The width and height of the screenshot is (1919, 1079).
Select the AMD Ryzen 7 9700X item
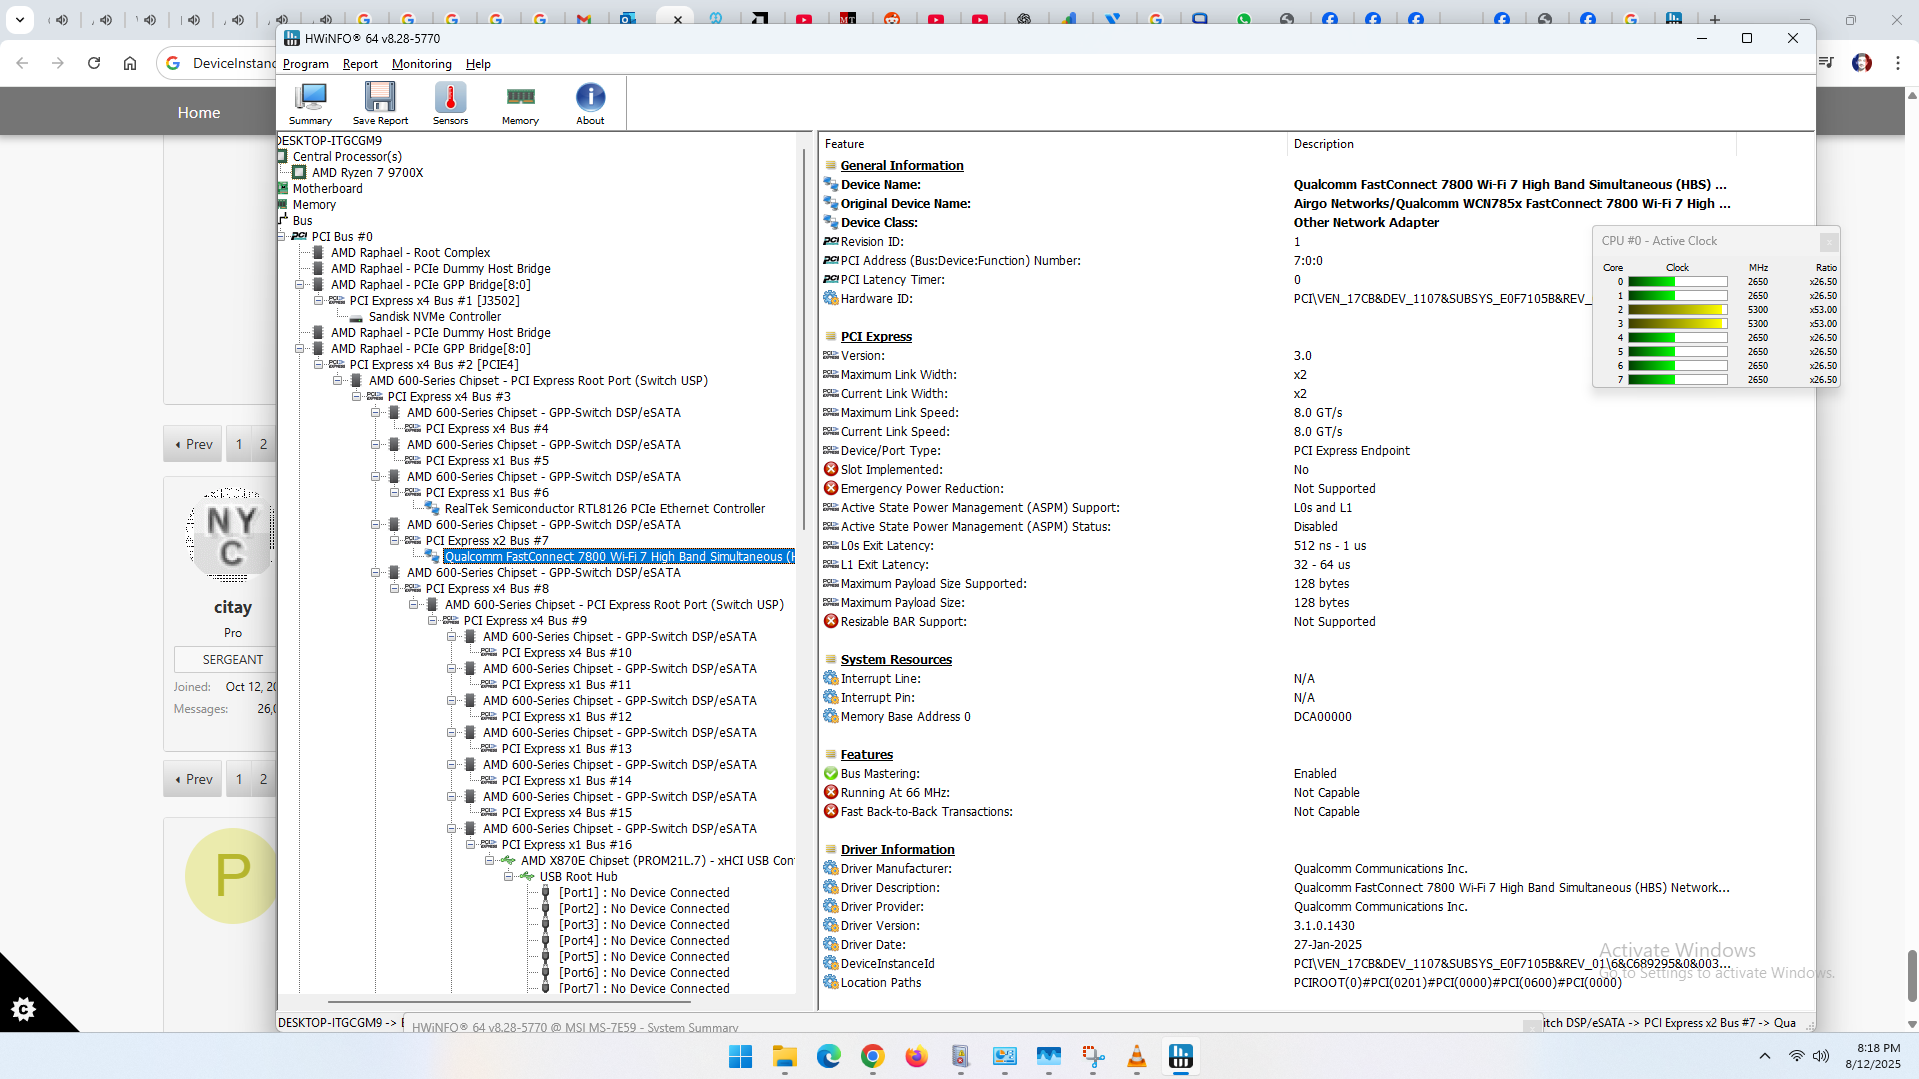coord(367,173)
